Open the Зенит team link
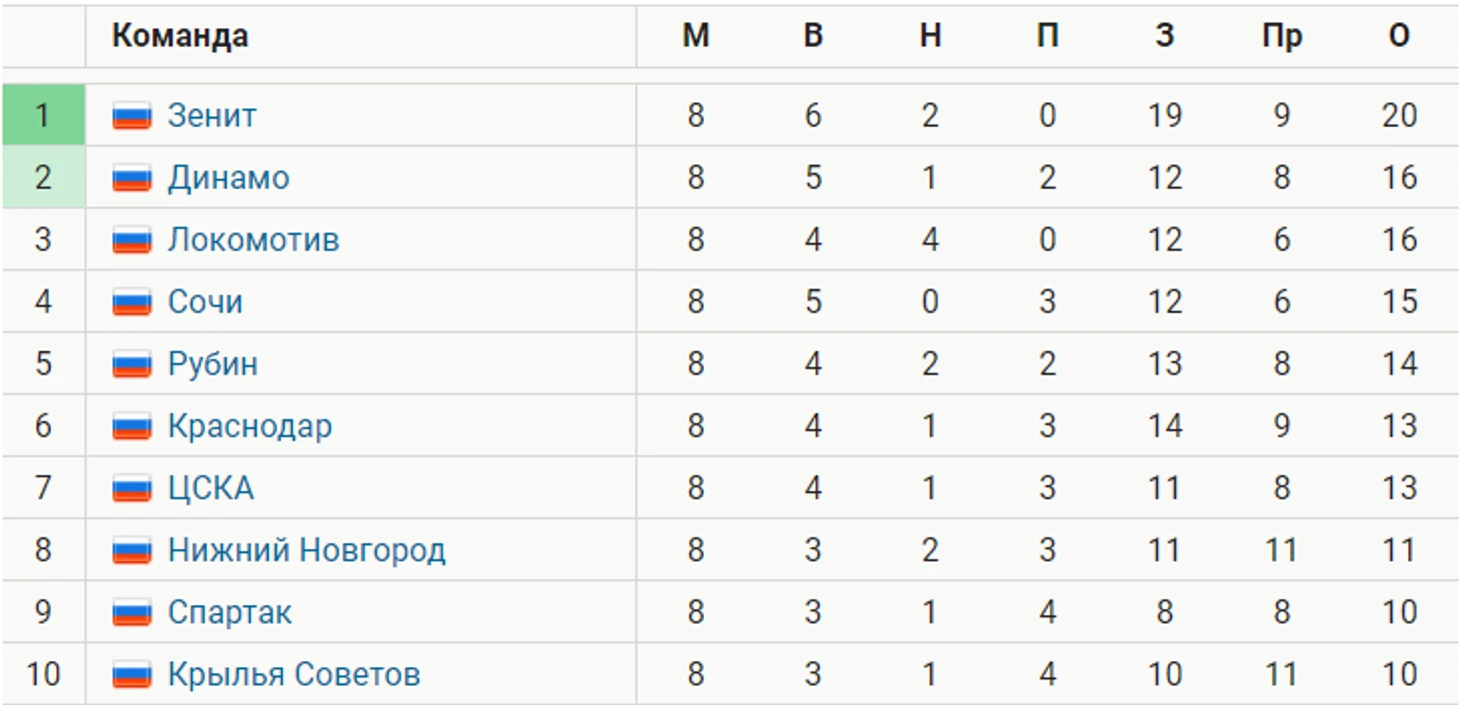The height and width of the screenshot is (705, 1460). click(x=211, y=116)
